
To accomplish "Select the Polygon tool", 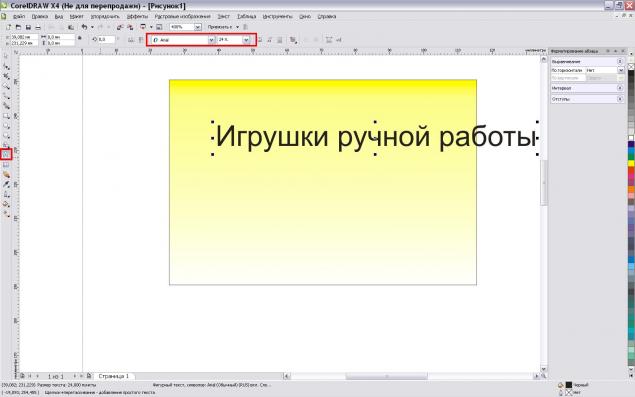I will [6, 136].
